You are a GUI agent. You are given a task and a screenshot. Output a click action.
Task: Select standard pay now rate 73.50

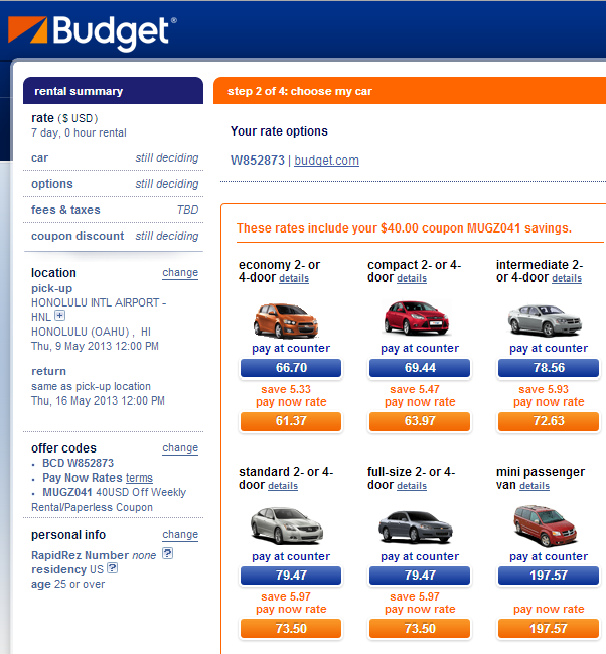(291, 629)
